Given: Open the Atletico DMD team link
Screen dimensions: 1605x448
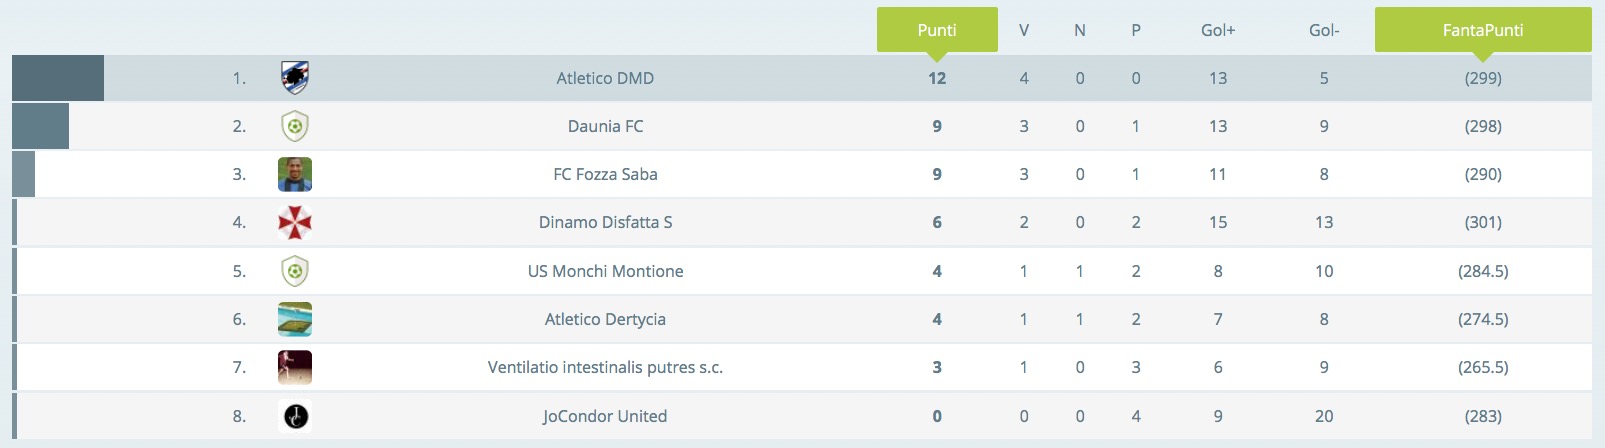Looking at the screenshot, I should pyautogui.click(x=605, y=78).
